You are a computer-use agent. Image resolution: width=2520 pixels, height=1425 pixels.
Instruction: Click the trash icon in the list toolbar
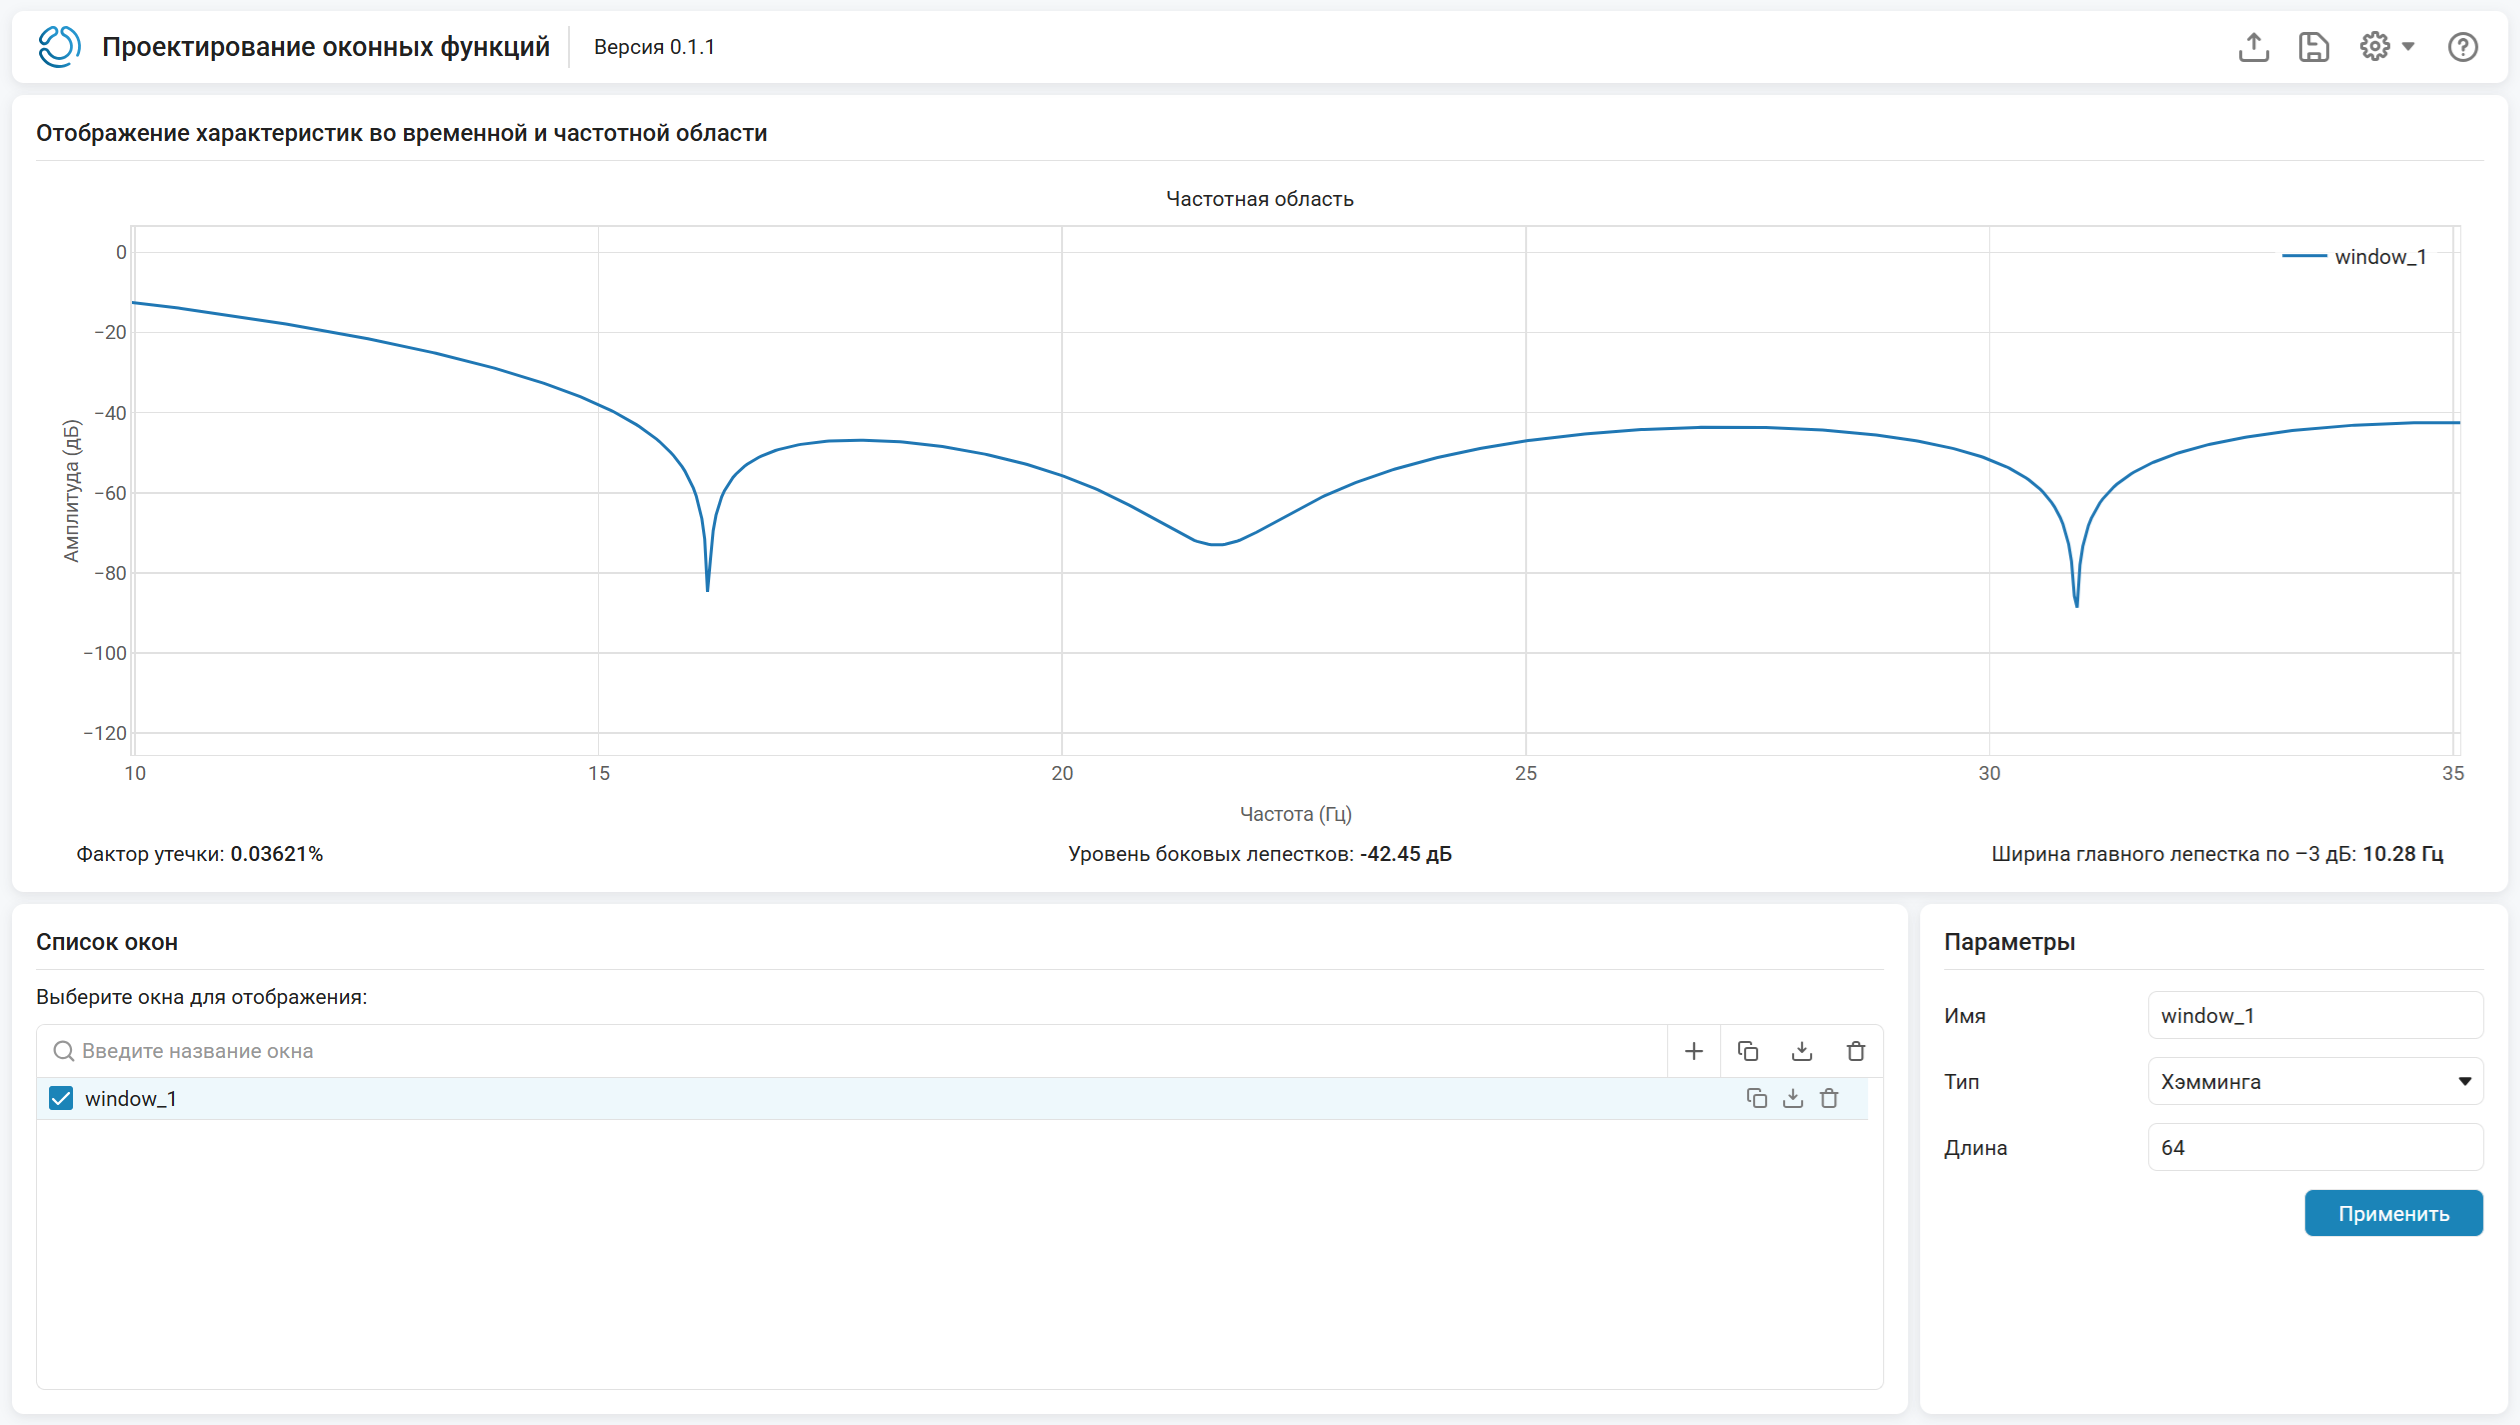pyautogui.click(x=1856, y=1051)
